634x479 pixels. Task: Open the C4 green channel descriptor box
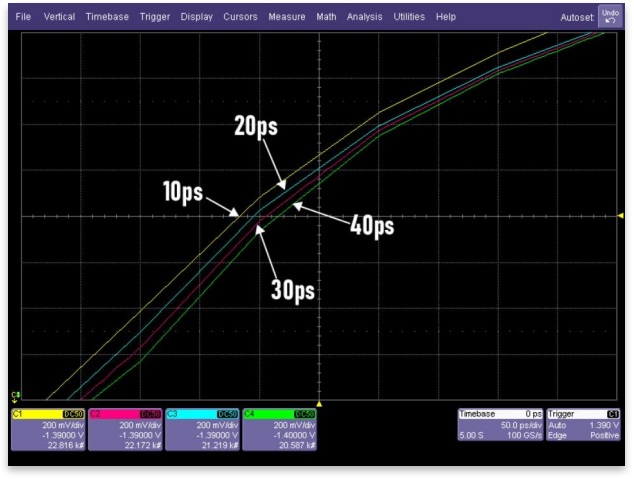(x=281, y=428)
